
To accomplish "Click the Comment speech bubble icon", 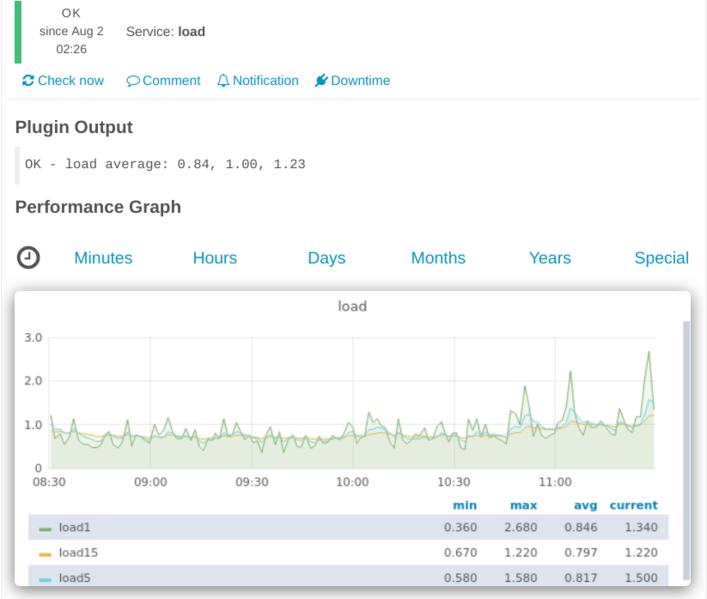I will point(133,81).
